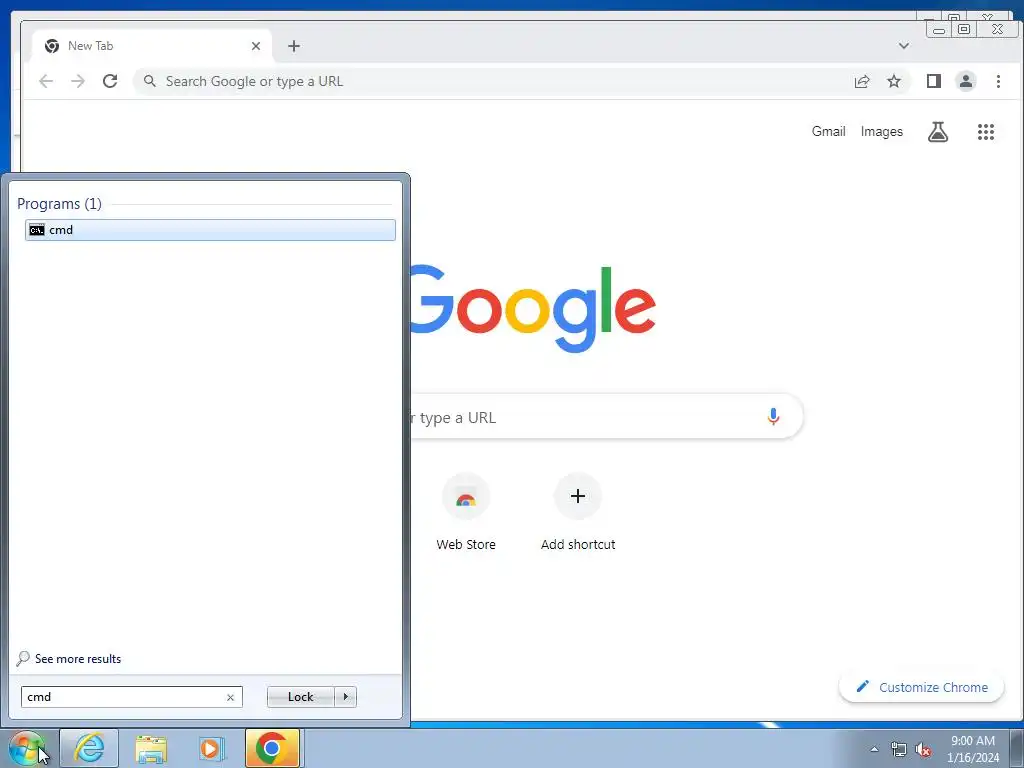Viewport: 1024px width, 768px height.
Task: Click the Lock button
Action: [x=300, y=697]
